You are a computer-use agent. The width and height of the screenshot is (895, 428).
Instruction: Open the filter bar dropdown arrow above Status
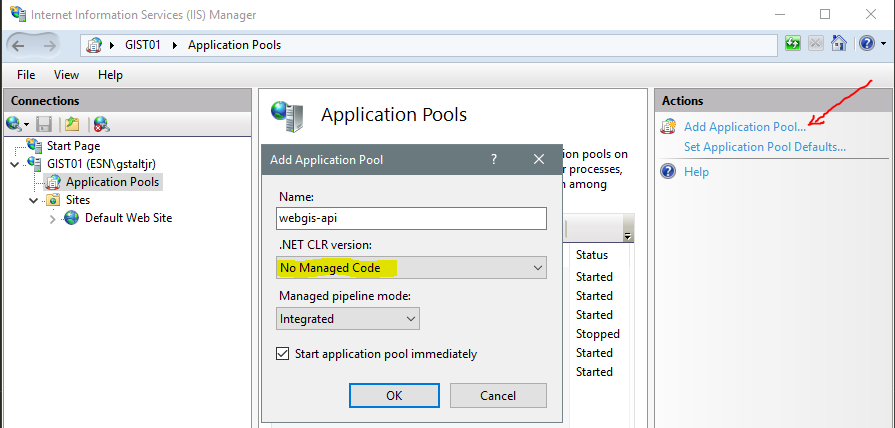[x=628, y=236]
